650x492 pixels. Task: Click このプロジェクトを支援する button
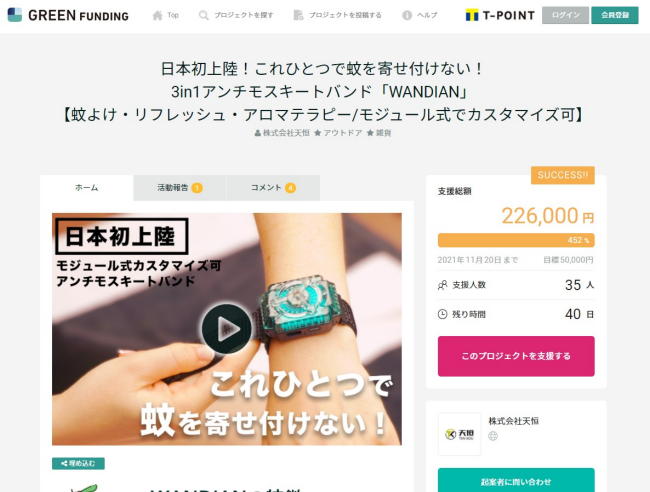[516, 356]
